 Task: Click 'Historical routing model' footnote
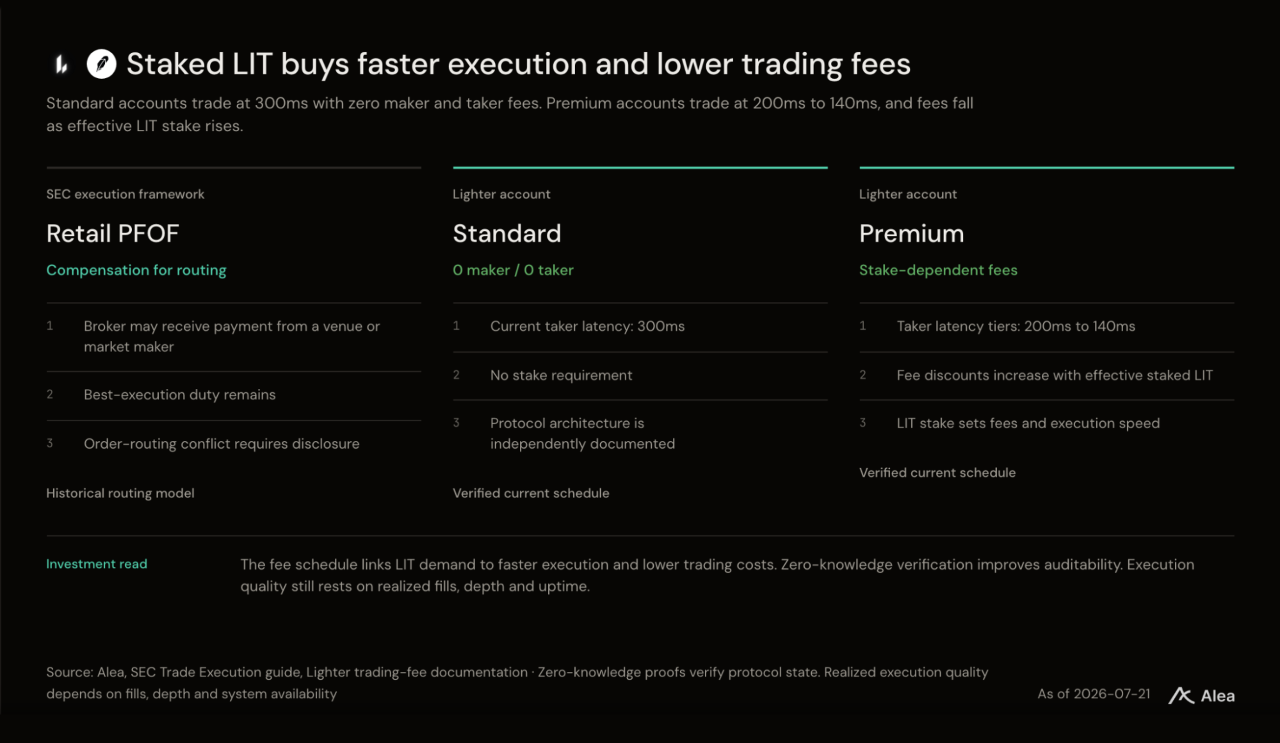pos(120,493)
